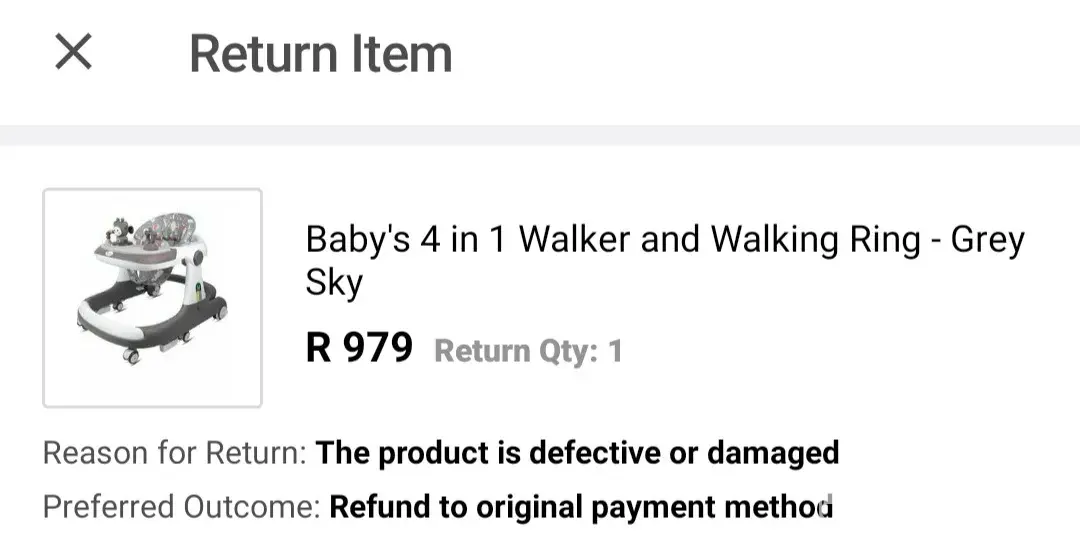Image resolution: width=1080 pixels, height=546 pixels.
Task: Click the R 979 price
Action: 359,348
